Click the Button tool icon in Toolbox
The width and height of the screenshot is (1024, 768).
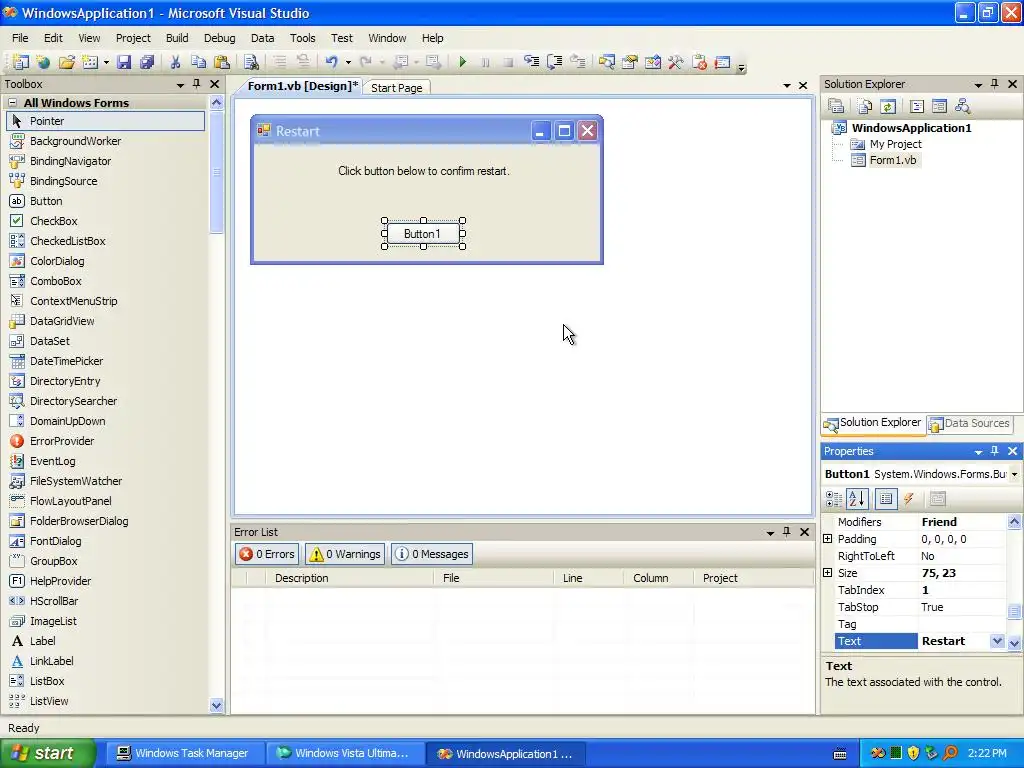(17, 201)
